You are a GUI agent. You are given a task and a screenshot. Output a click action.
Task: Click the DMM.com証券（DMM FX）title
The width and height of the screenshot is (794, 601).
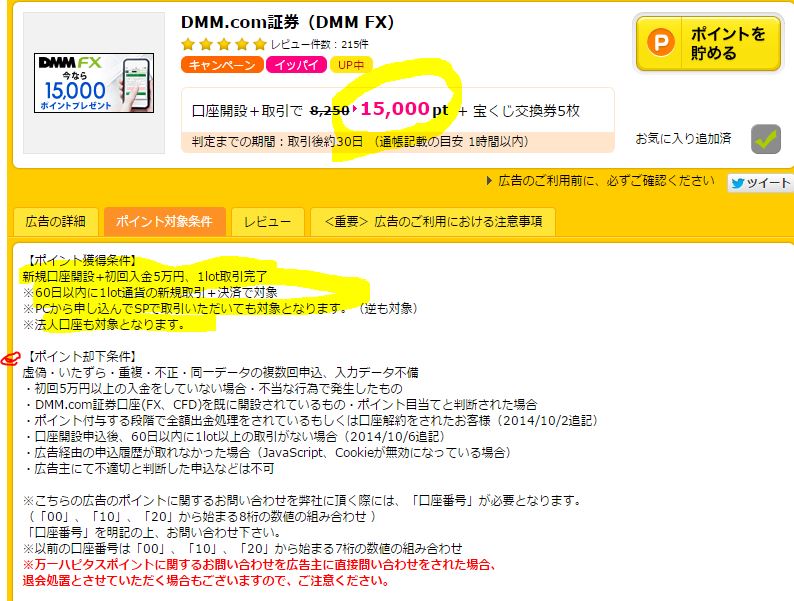288,22
